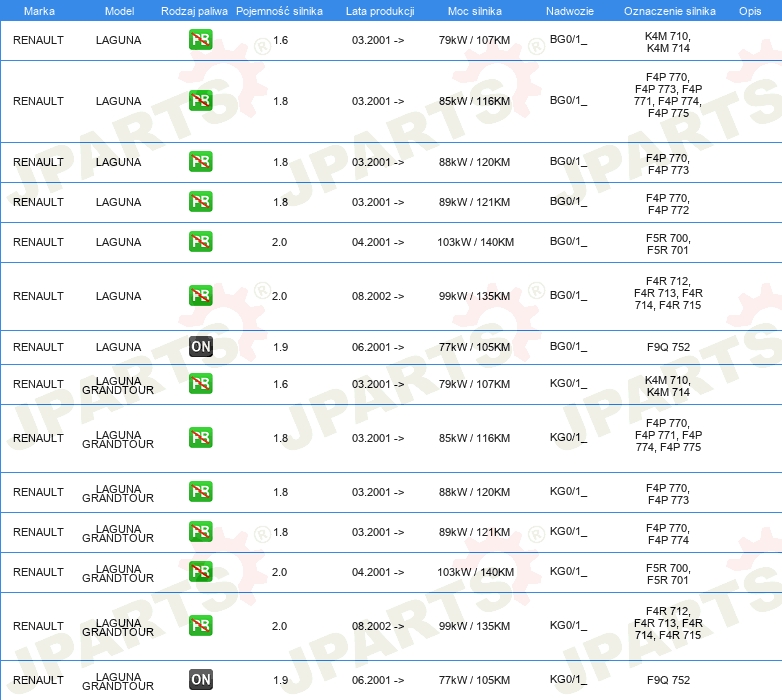Click the diesel ON icon for Laguna 1.9 hatchback

click(x=200, y=347)
